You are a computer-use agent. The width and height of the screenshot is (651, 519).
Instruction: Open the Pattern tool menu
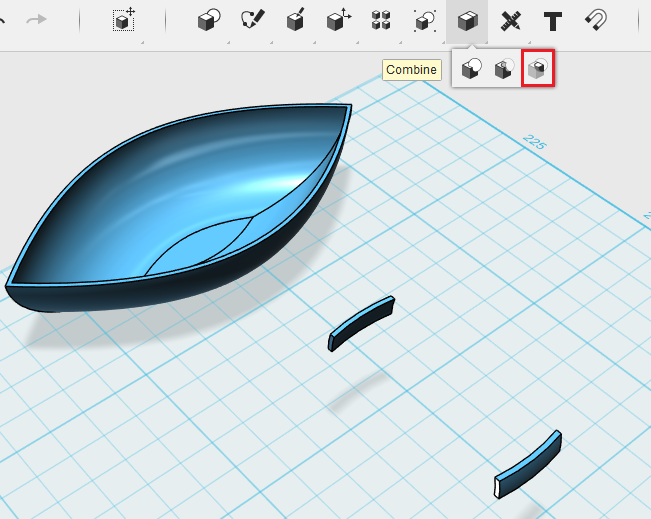click(x=381, y=20)
